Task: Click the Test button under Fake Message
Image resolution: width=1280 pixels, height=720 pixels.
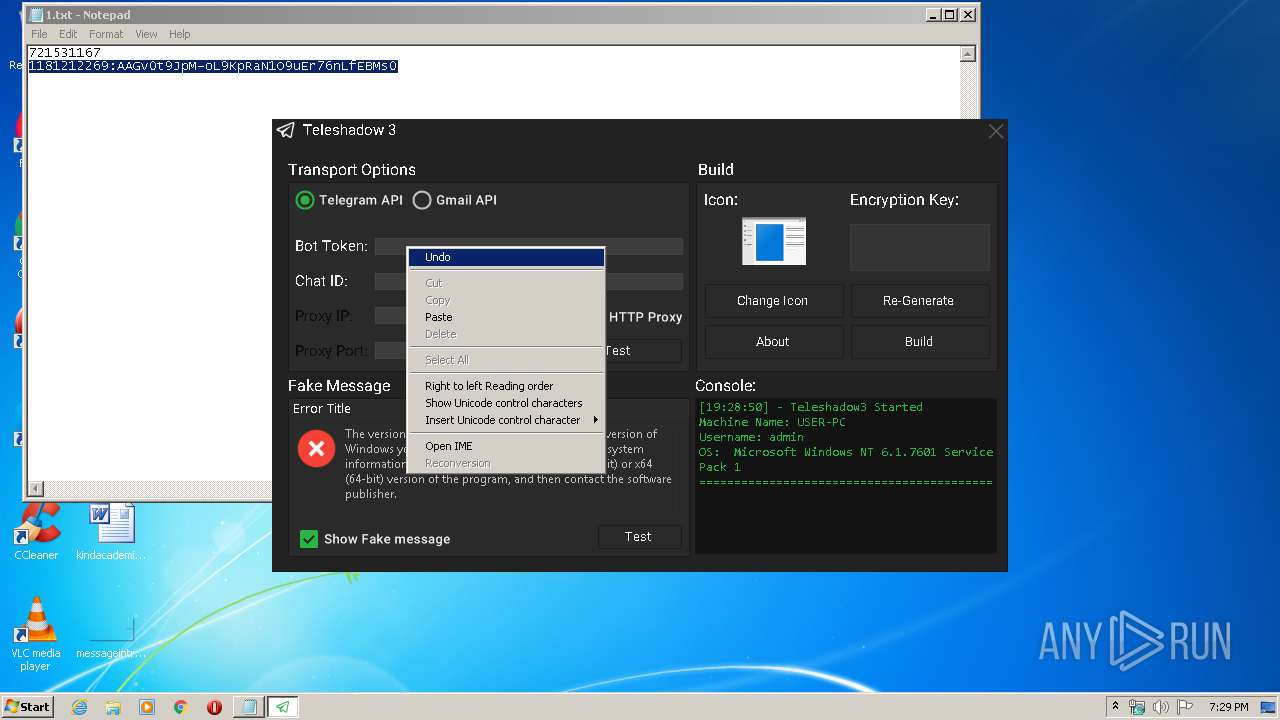Action: click(x=638, y=537)
